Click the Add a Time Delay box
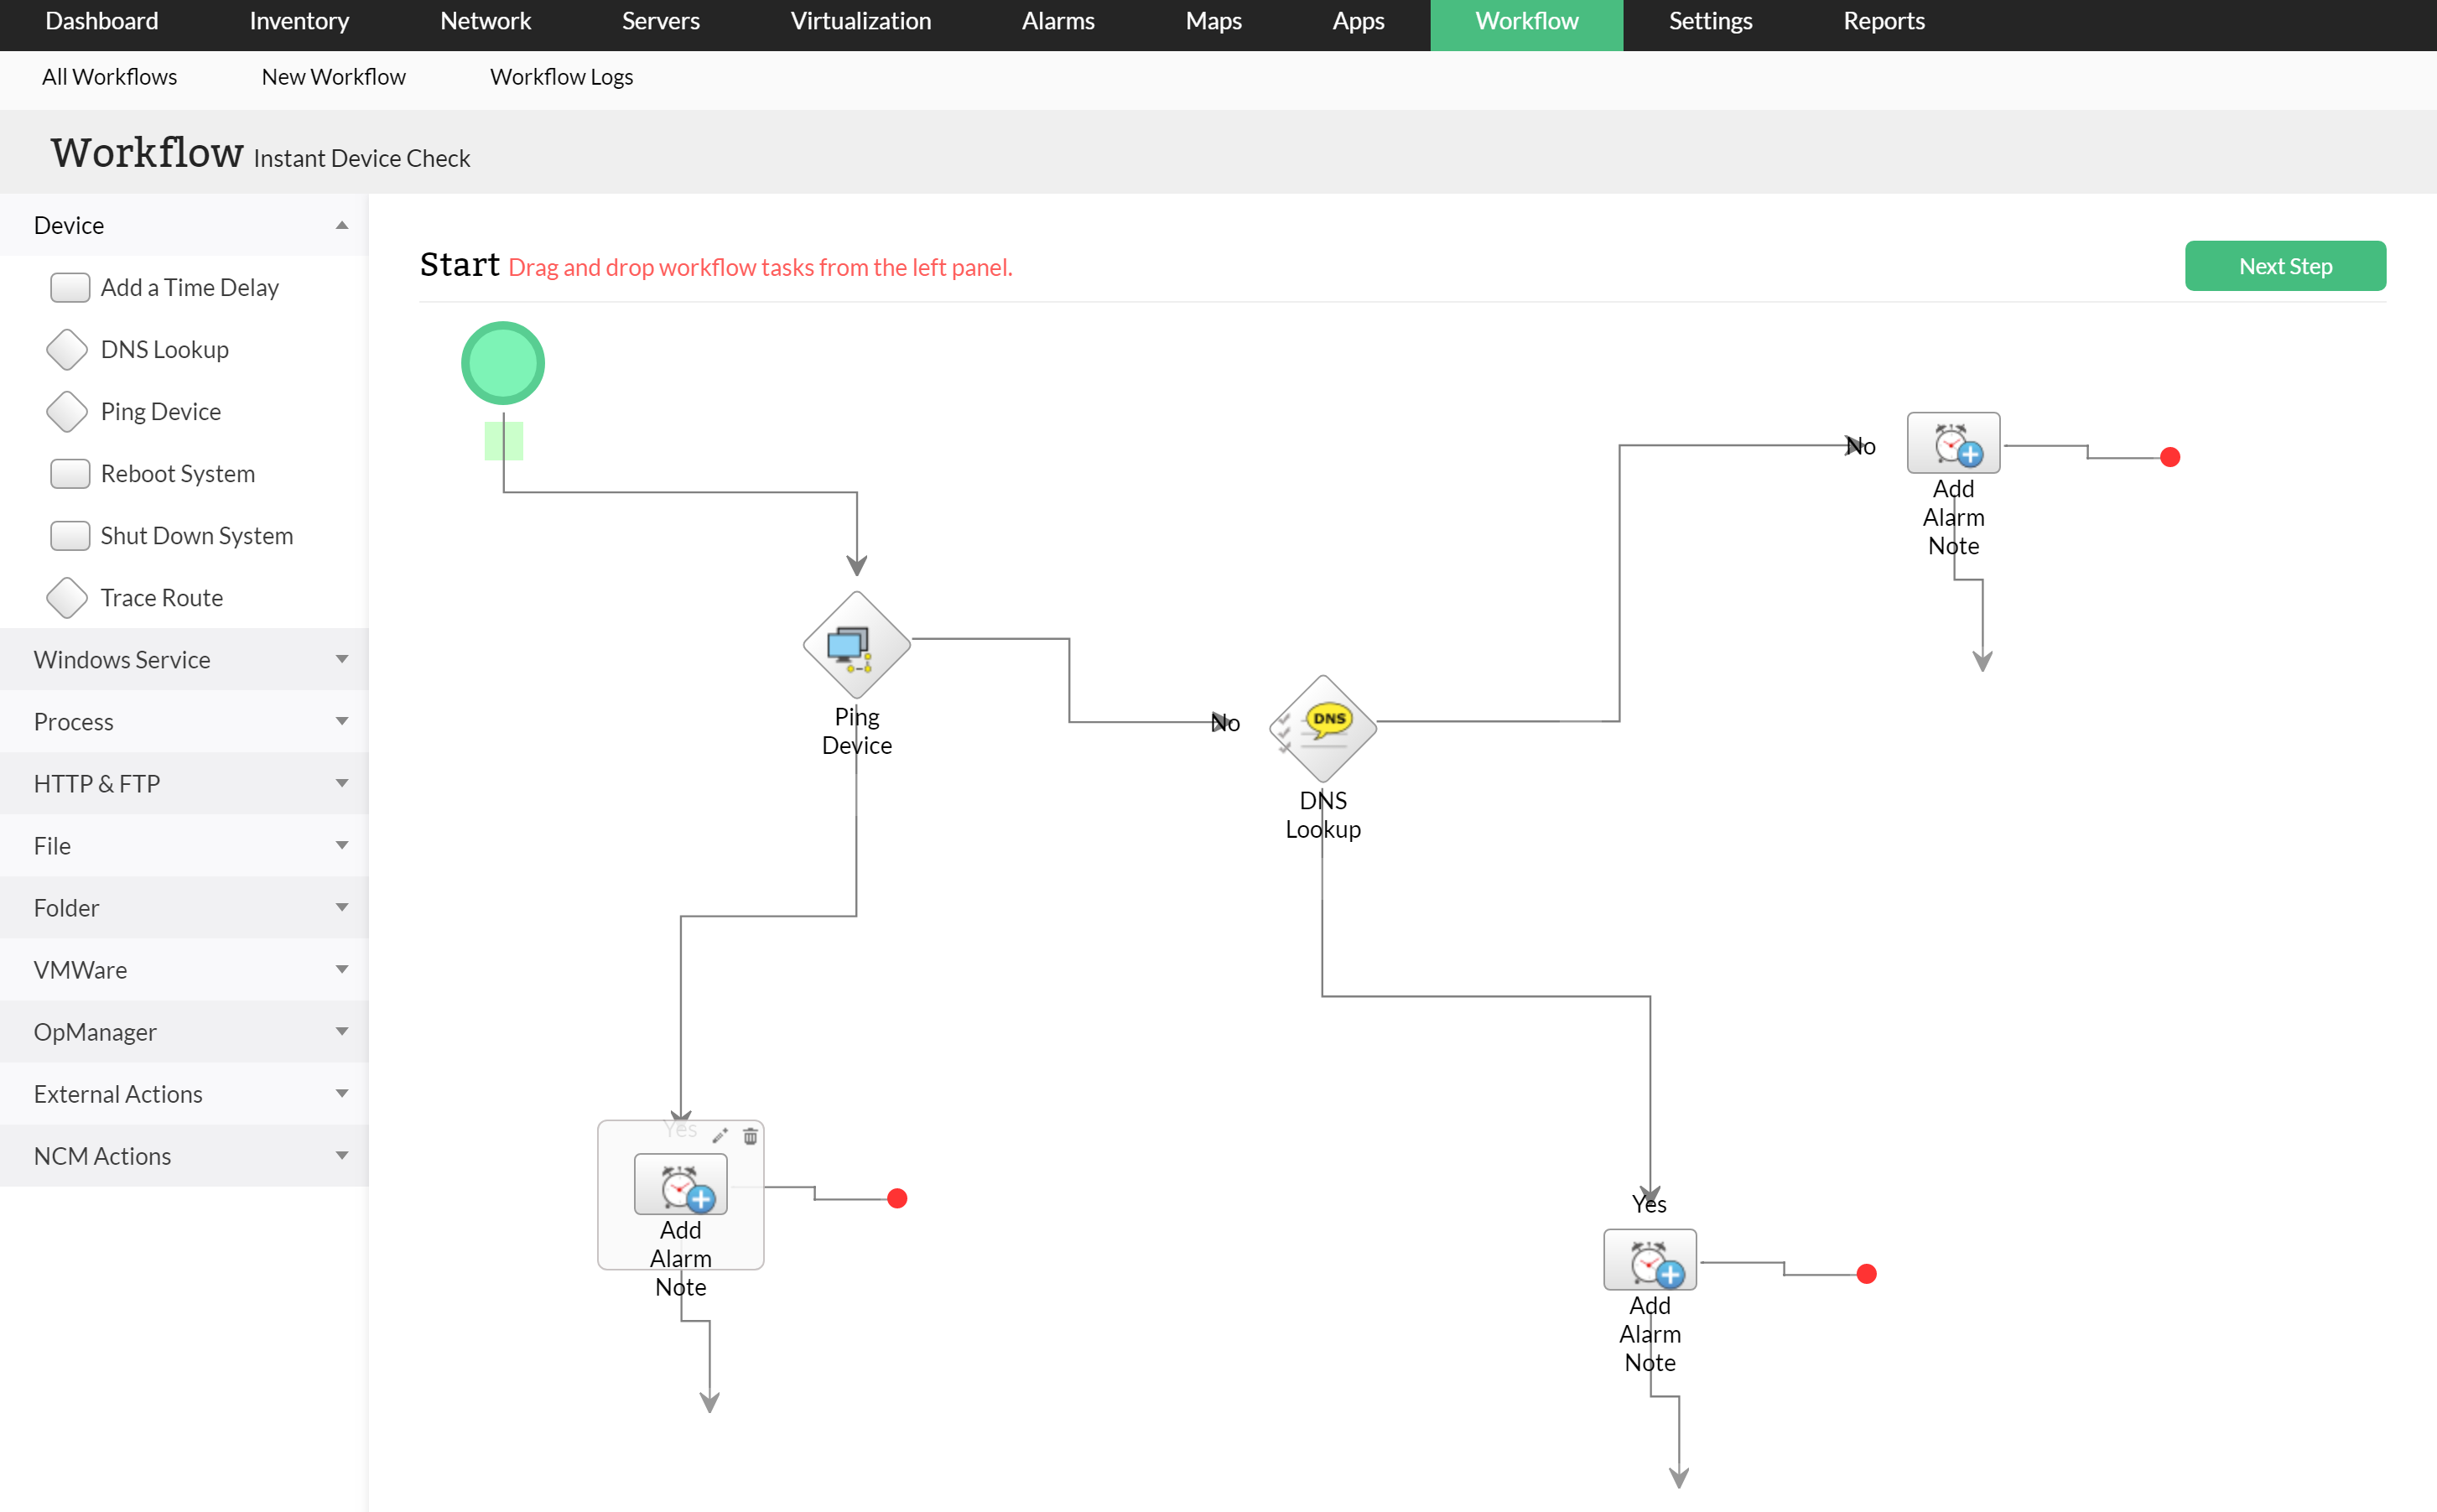 coord(70,288)
